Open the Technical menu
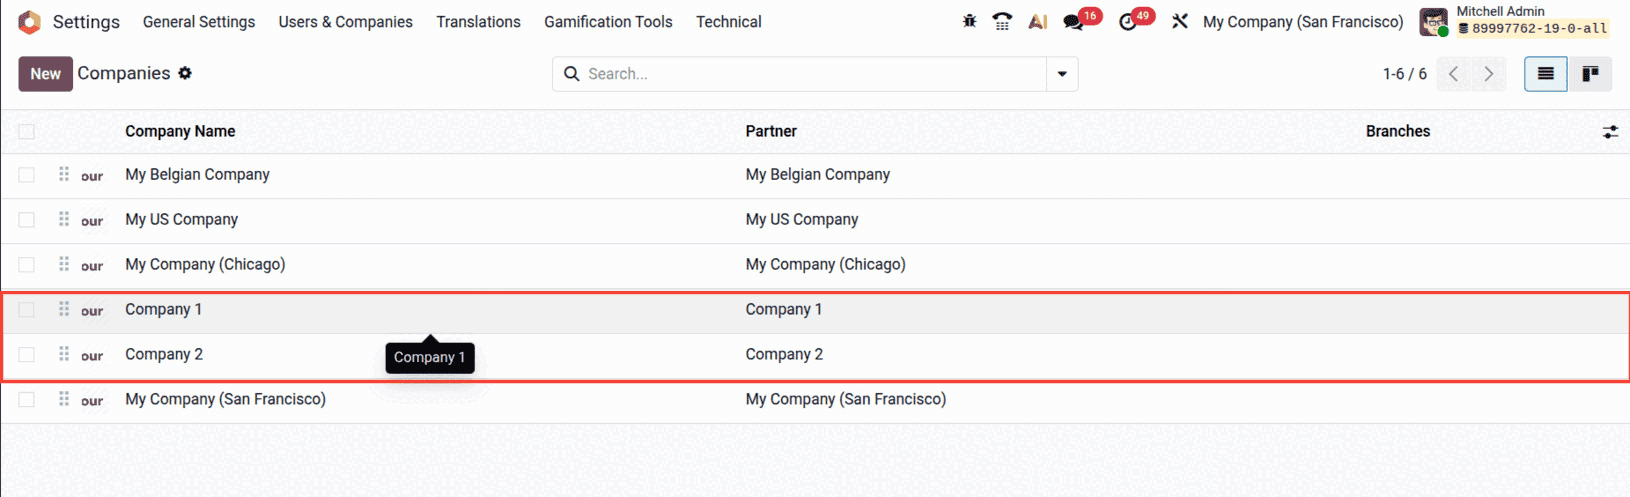The width and height of the screenshot is (1630, 497). point(728,22)
